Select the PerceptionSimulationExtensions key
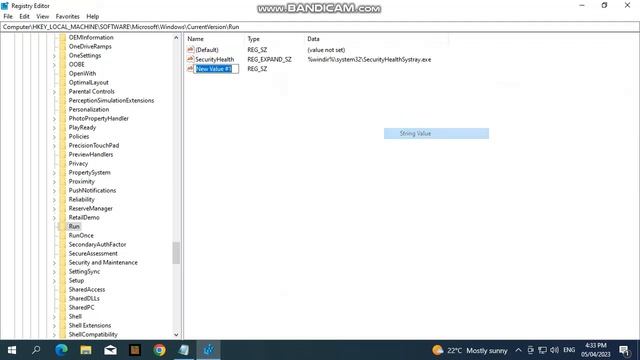The image size is (640, 360). [x=111, y=100]
